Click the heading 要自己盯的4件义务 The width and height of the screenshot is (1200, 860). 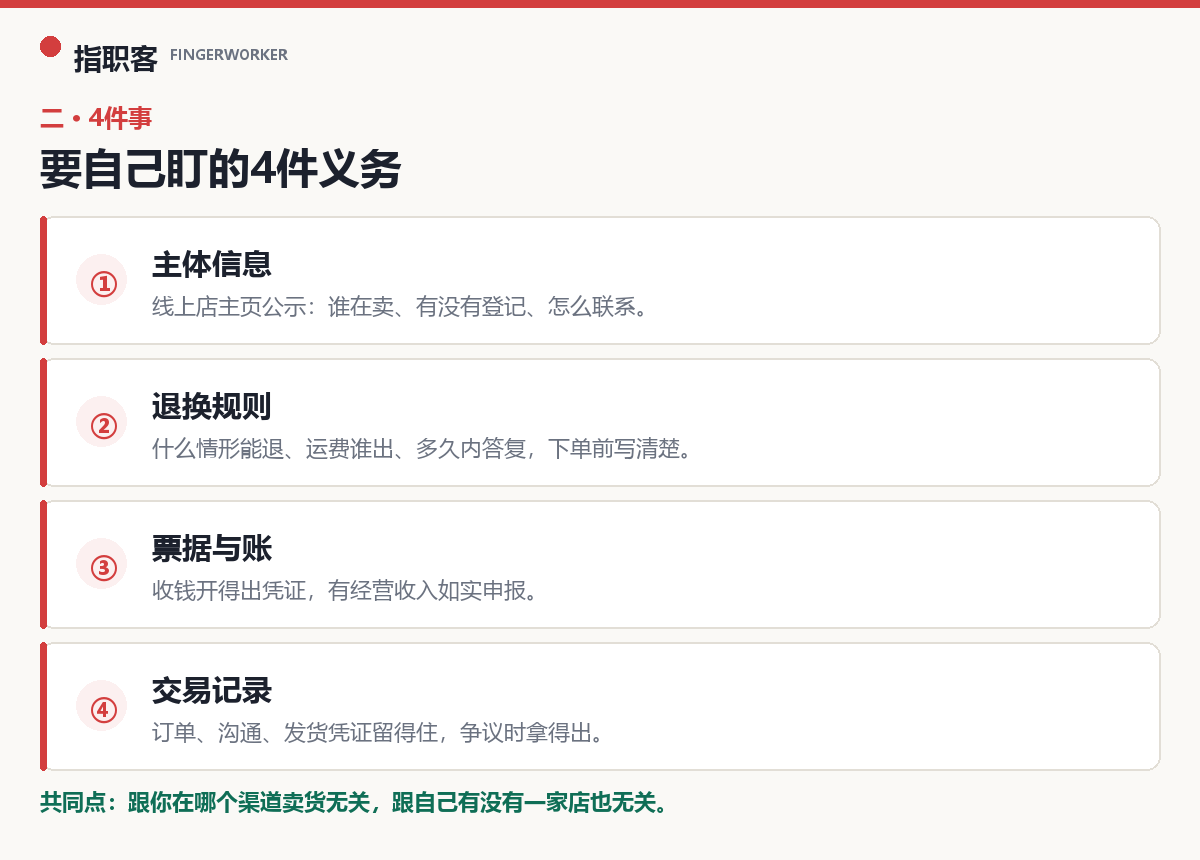pos(220,169)
